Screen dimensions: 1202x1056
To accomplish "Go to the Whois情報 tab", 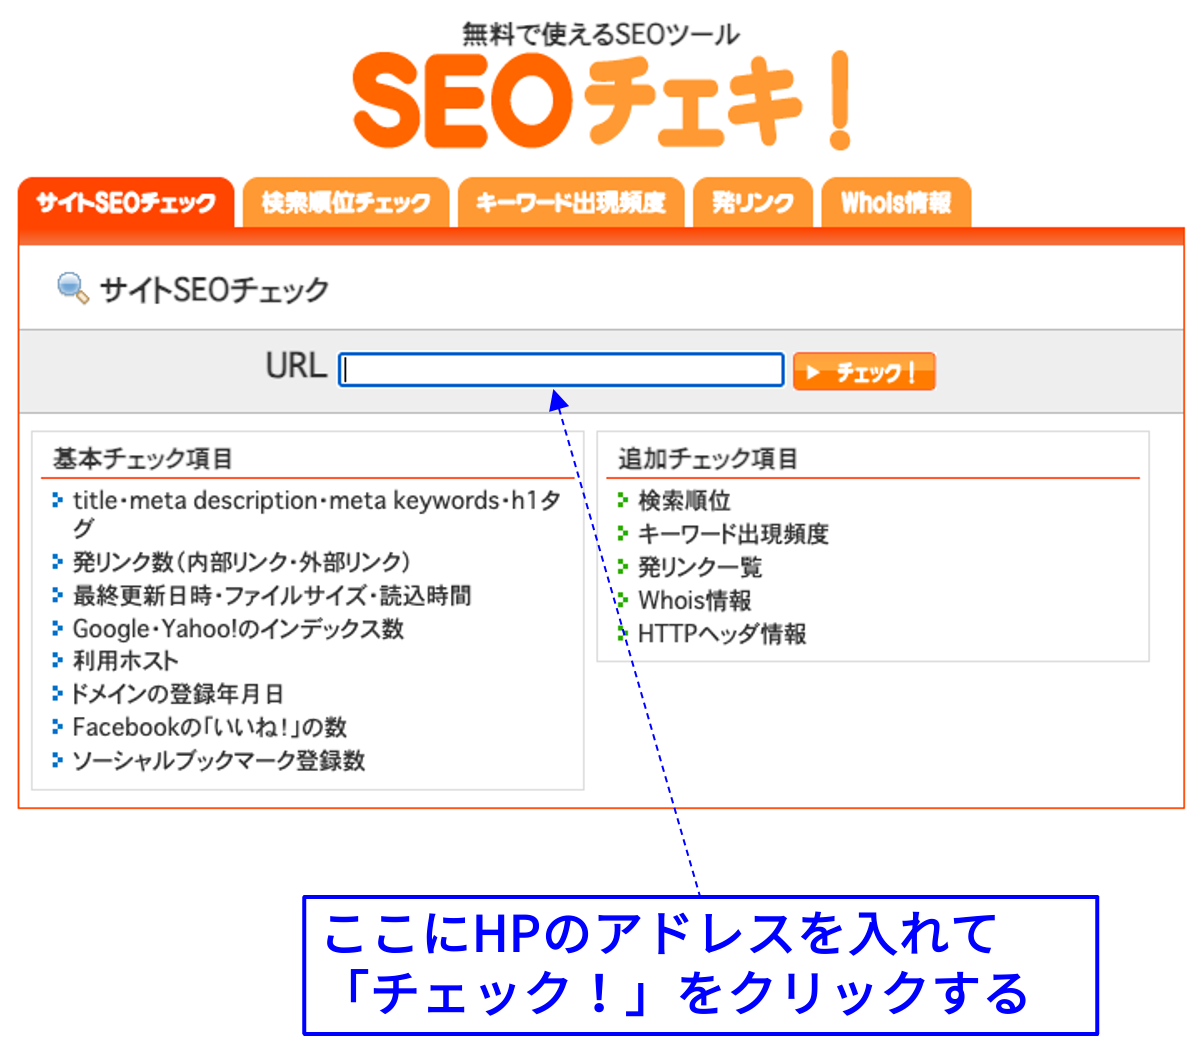I will 896,203.
